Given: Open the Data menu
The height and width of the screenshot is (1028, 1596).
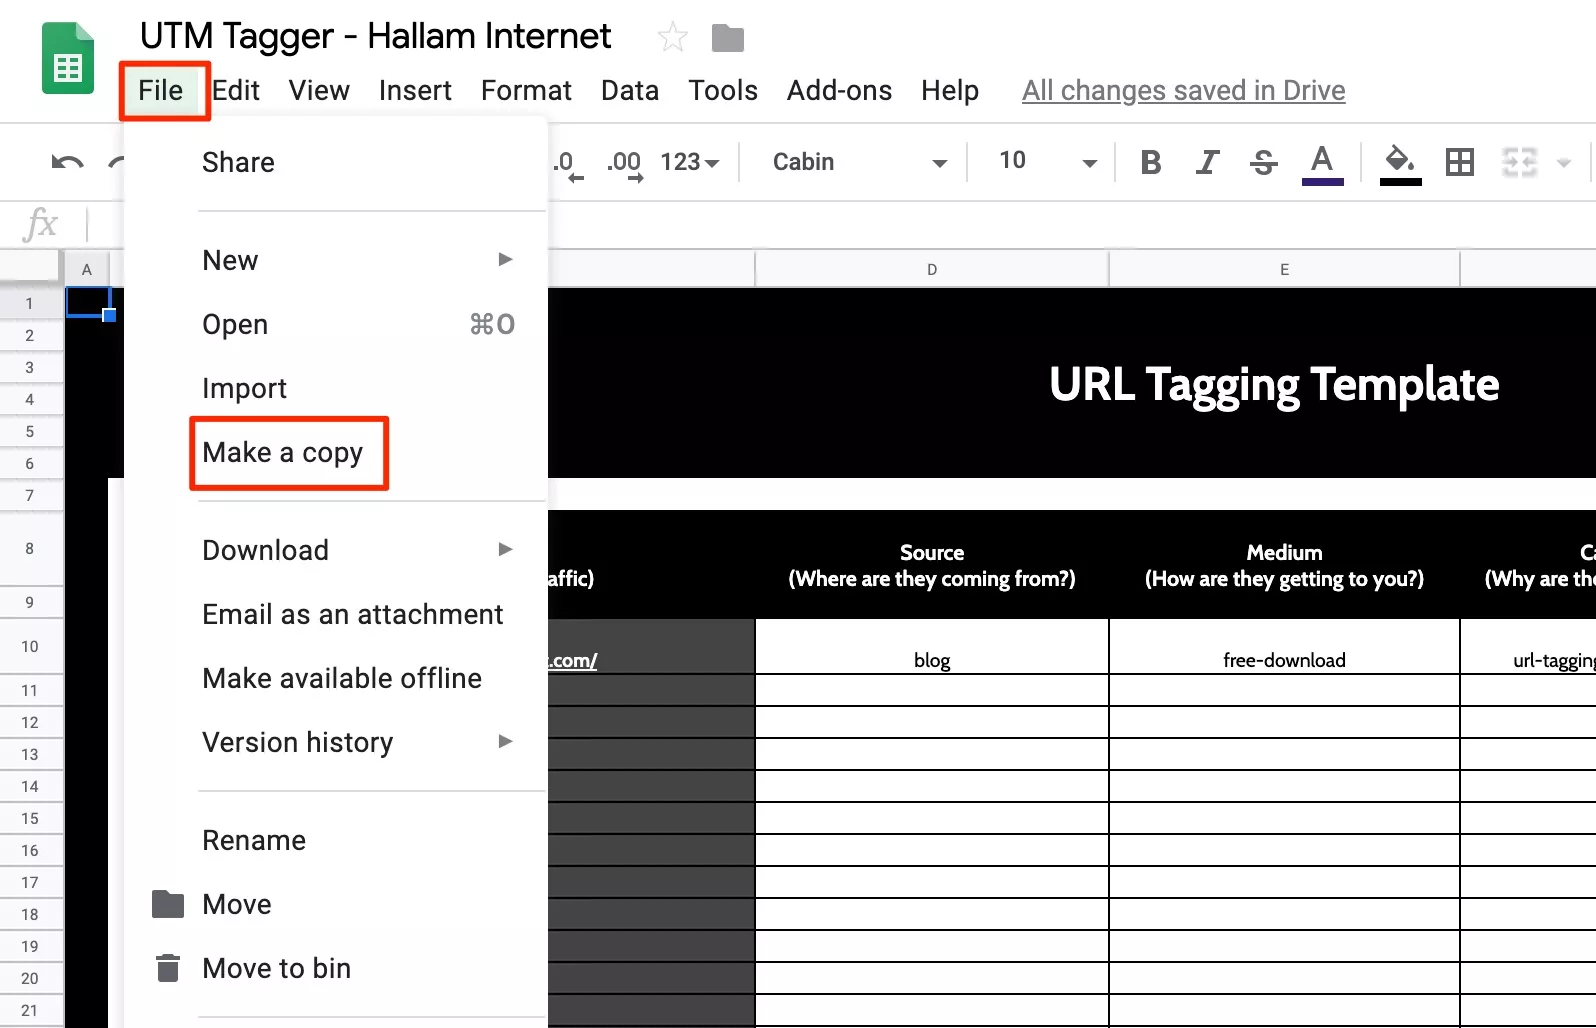Looking at the screenshot, I should click(x=630, y=90).
